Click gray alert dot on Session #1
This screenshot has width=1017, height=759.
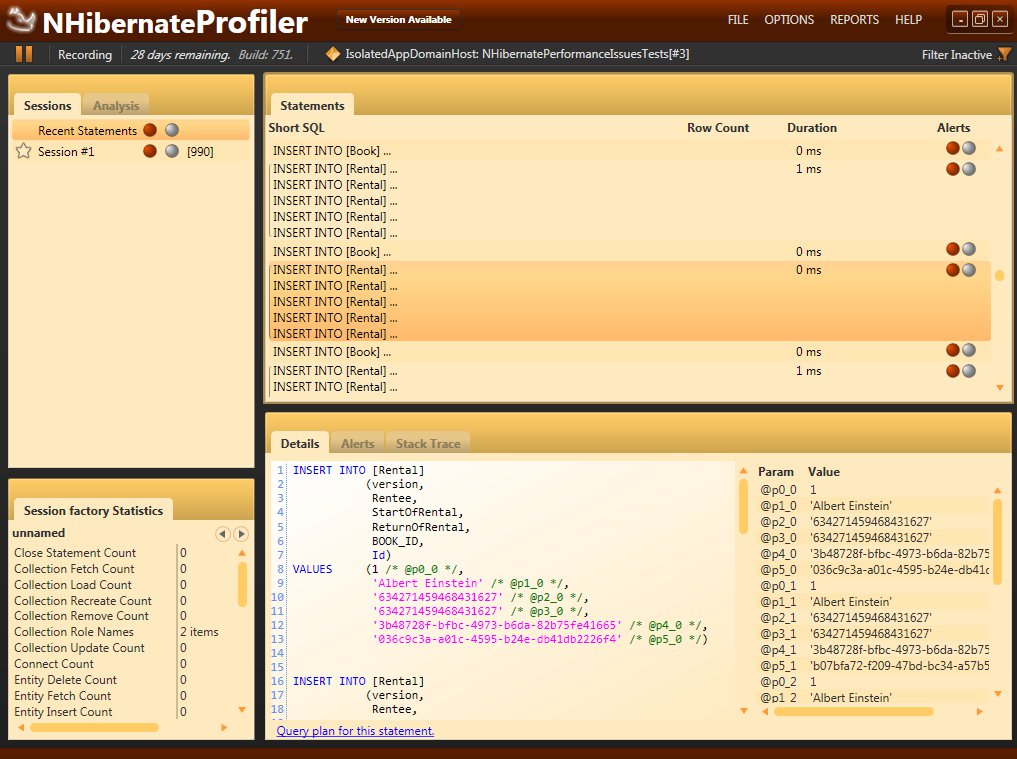coord(172,151)
